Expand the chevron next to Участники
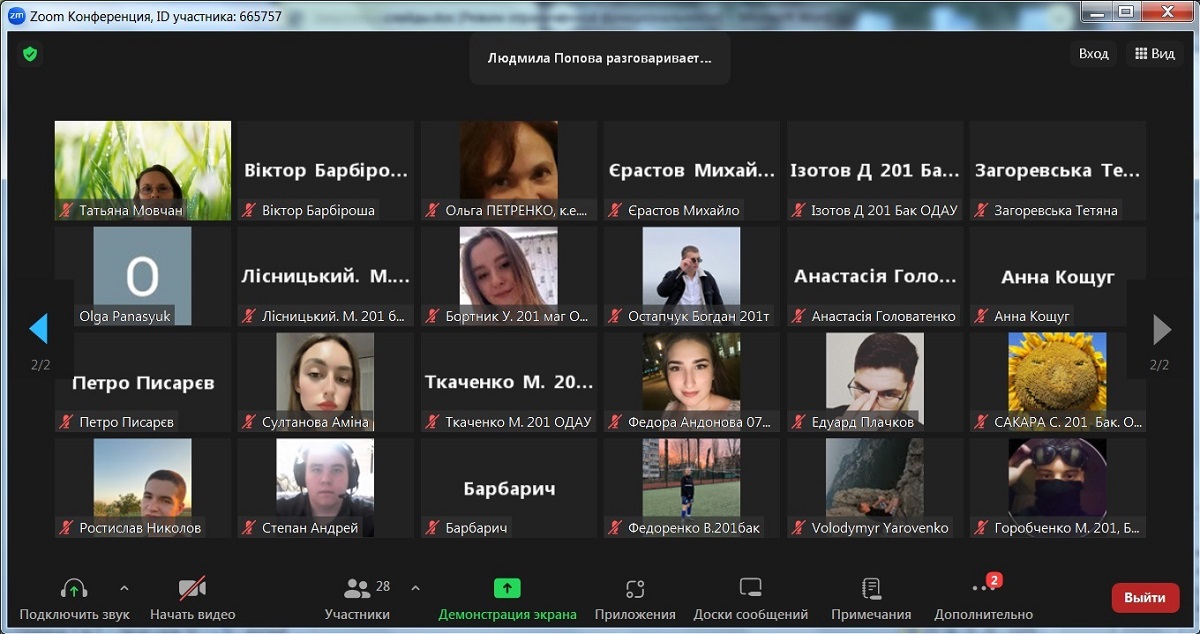This screenshot has width=1200, height=634. click(x=416, y=588)
